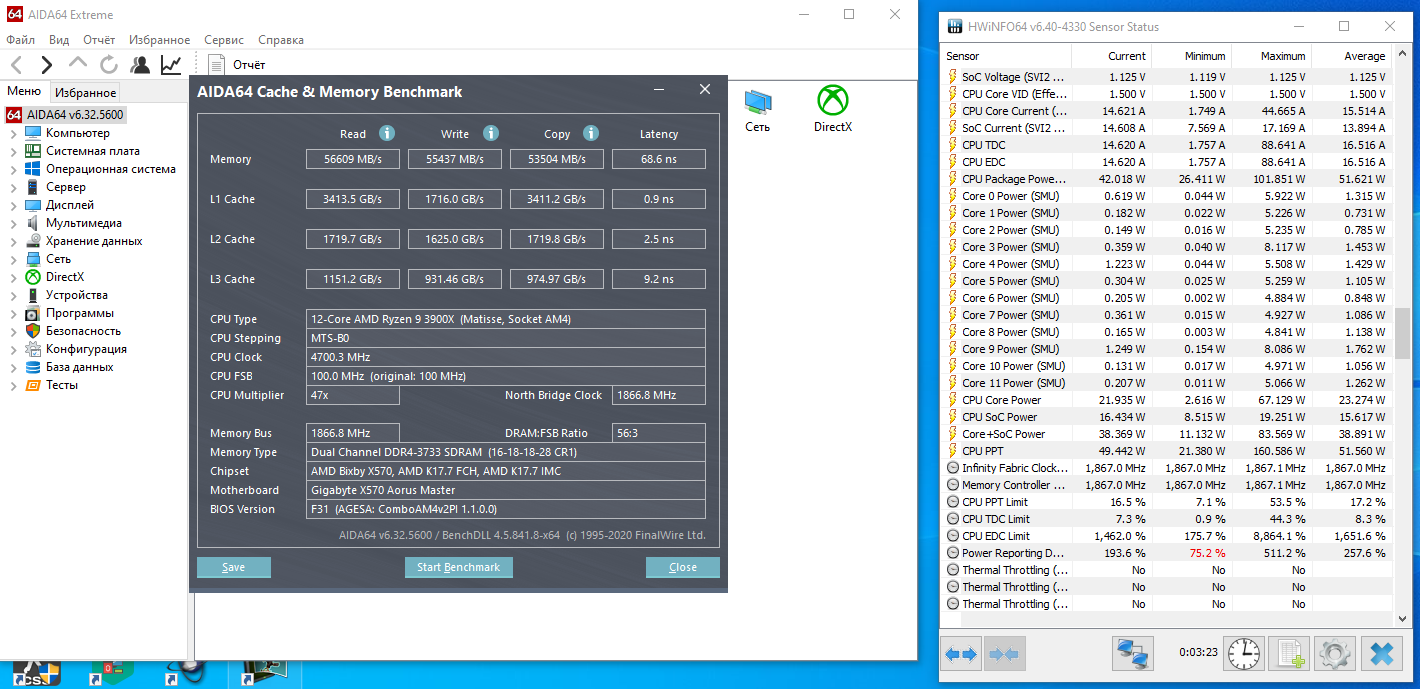Click the info icon next to Copy
Image resolution: width=1420 pixels, height=689 pixels.
(x=591, y=133)
